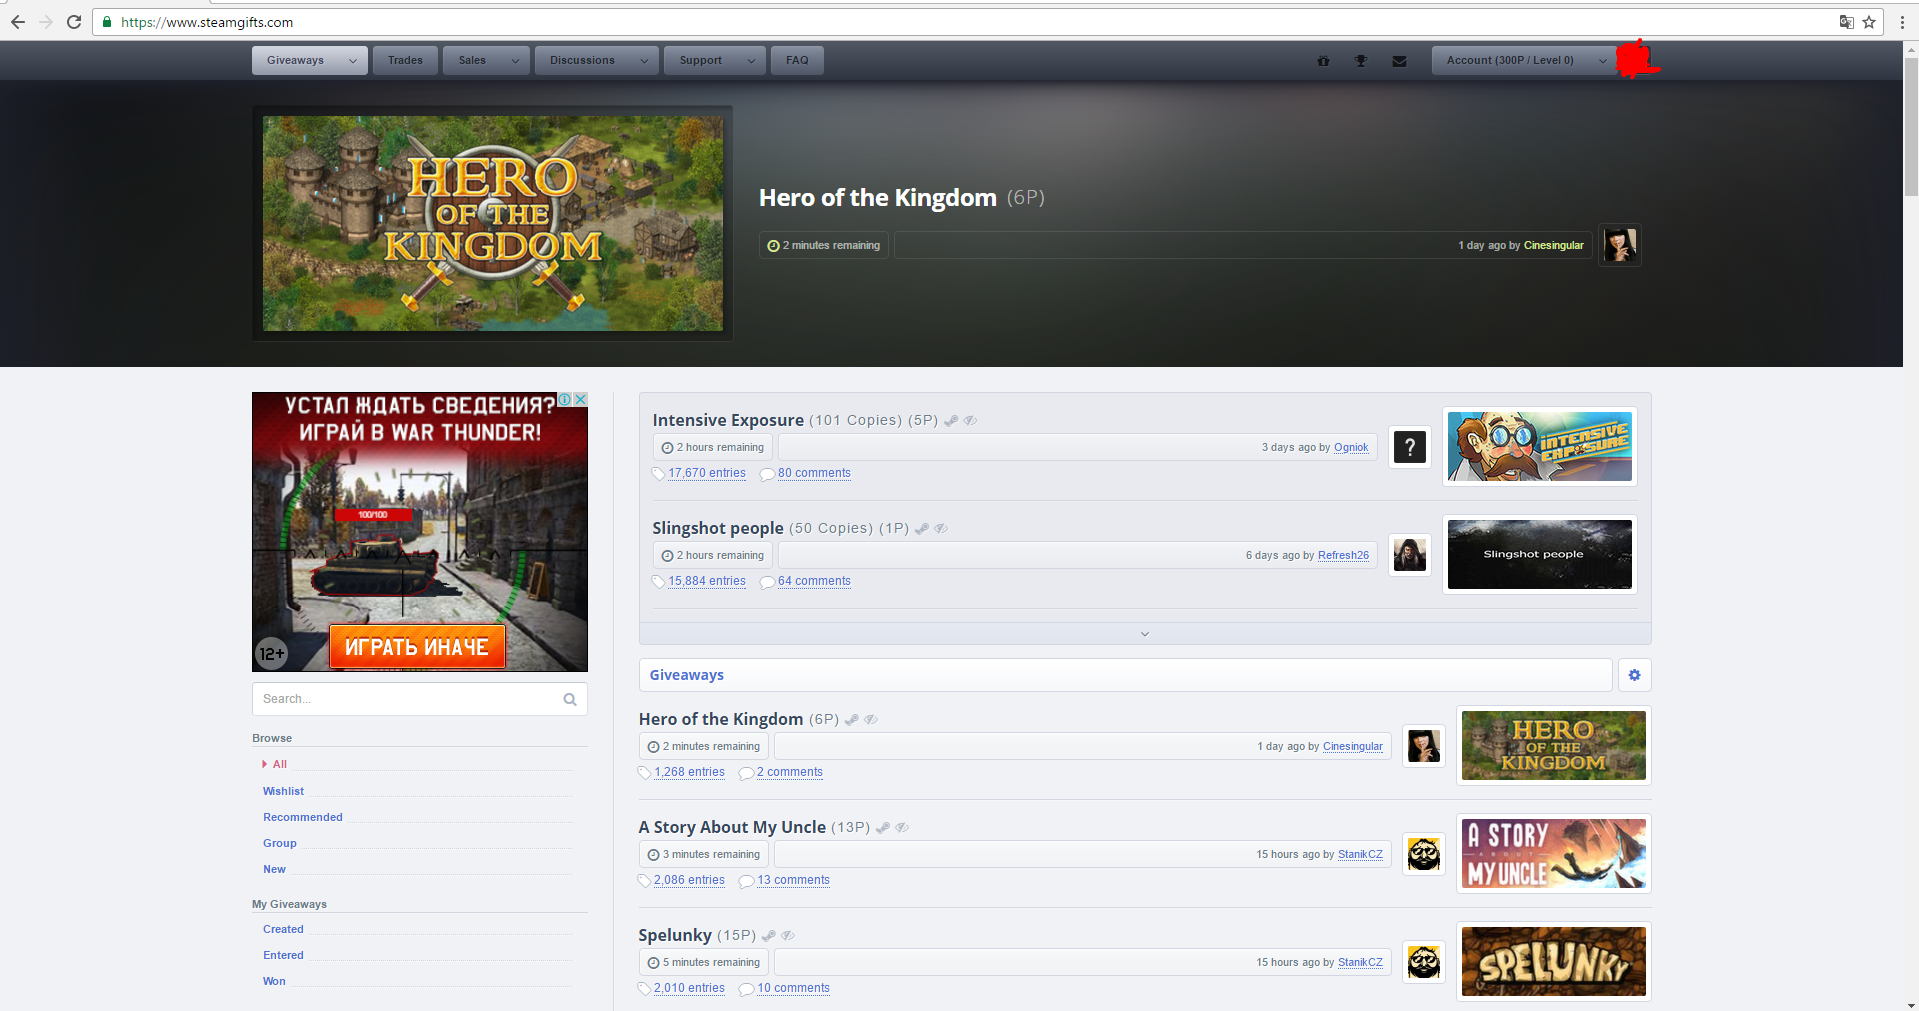Open StanikCZ's avatar in the A Story About My Uncle row
The height and width of the screenshot is (1011, 1919).
1424,854
